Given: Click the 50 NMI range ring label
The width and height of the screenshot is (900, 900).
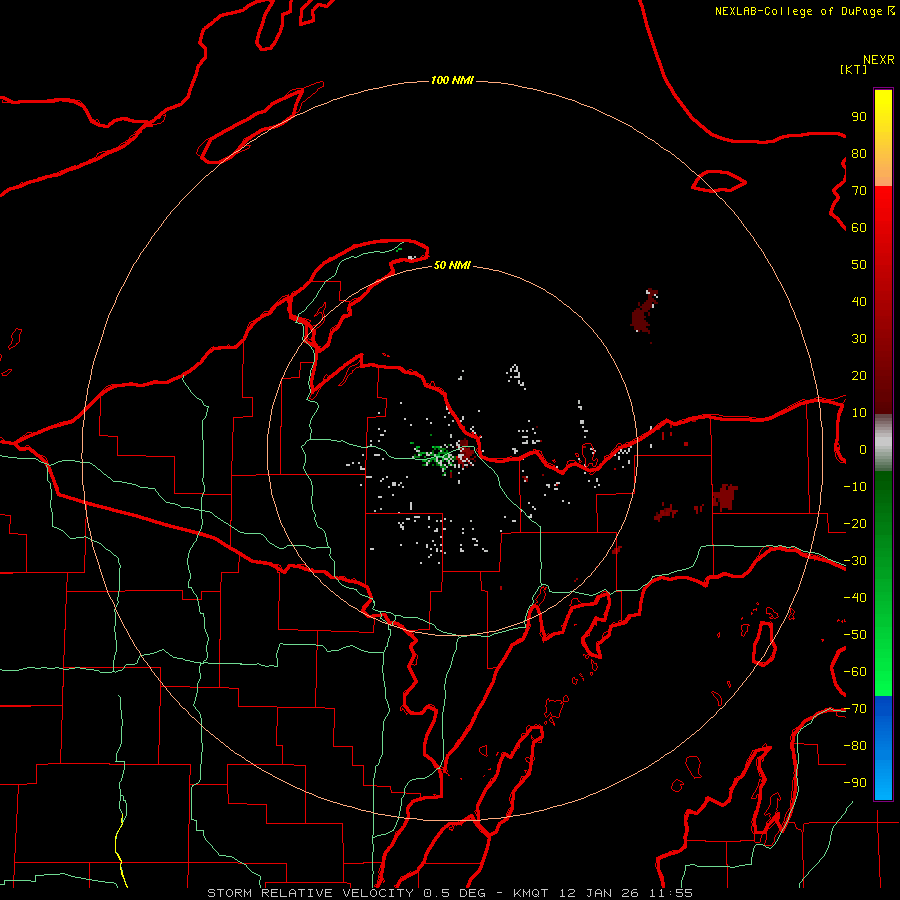Looking at the screenshot, I should [x=452, y=265].
